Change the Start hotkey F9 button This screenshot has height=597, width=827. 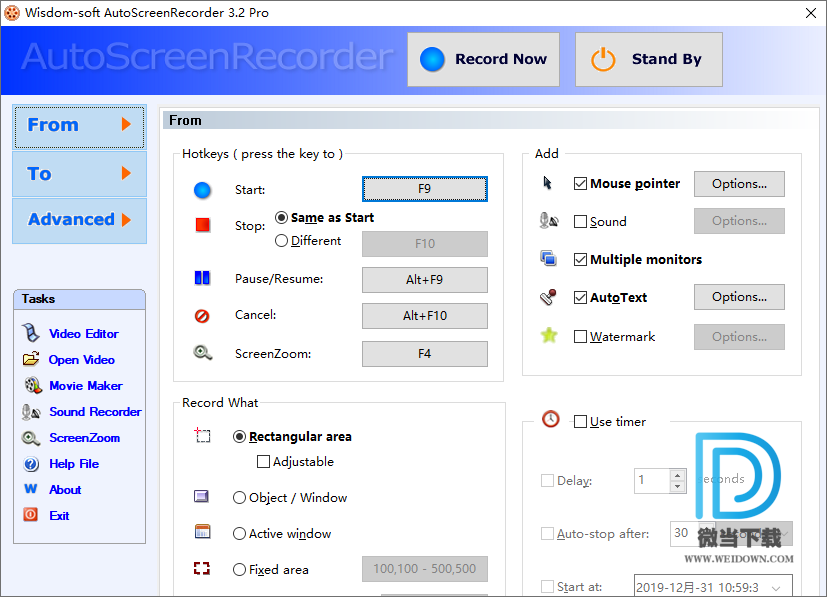[425, 189]
